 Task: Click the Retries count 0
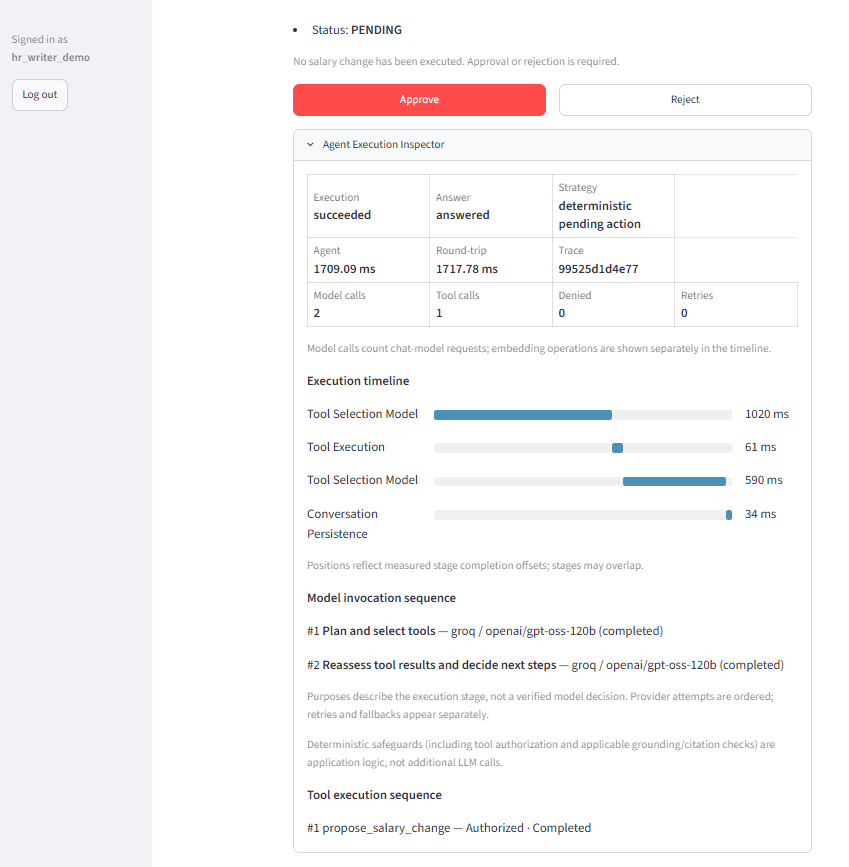click(684, 314)
